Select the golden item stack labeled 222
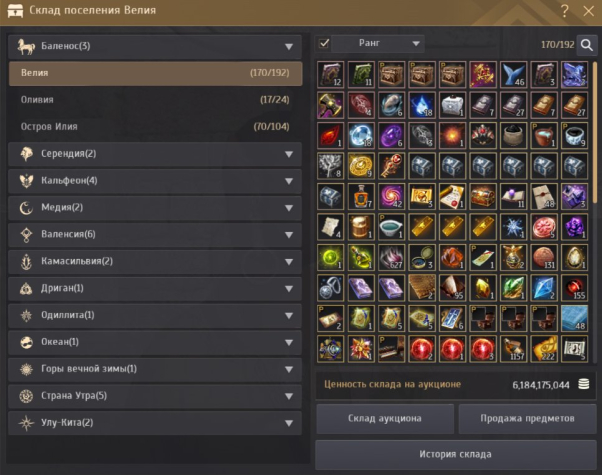Viewport: 602px width, 475px height. click(x=544, y=349)
